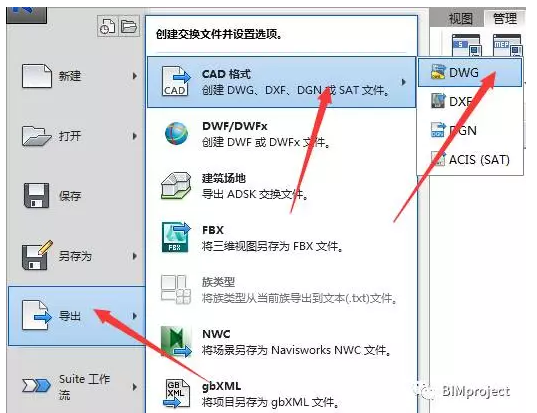
Task: Choose the FBX export title
Action: [x=213, y=230]
